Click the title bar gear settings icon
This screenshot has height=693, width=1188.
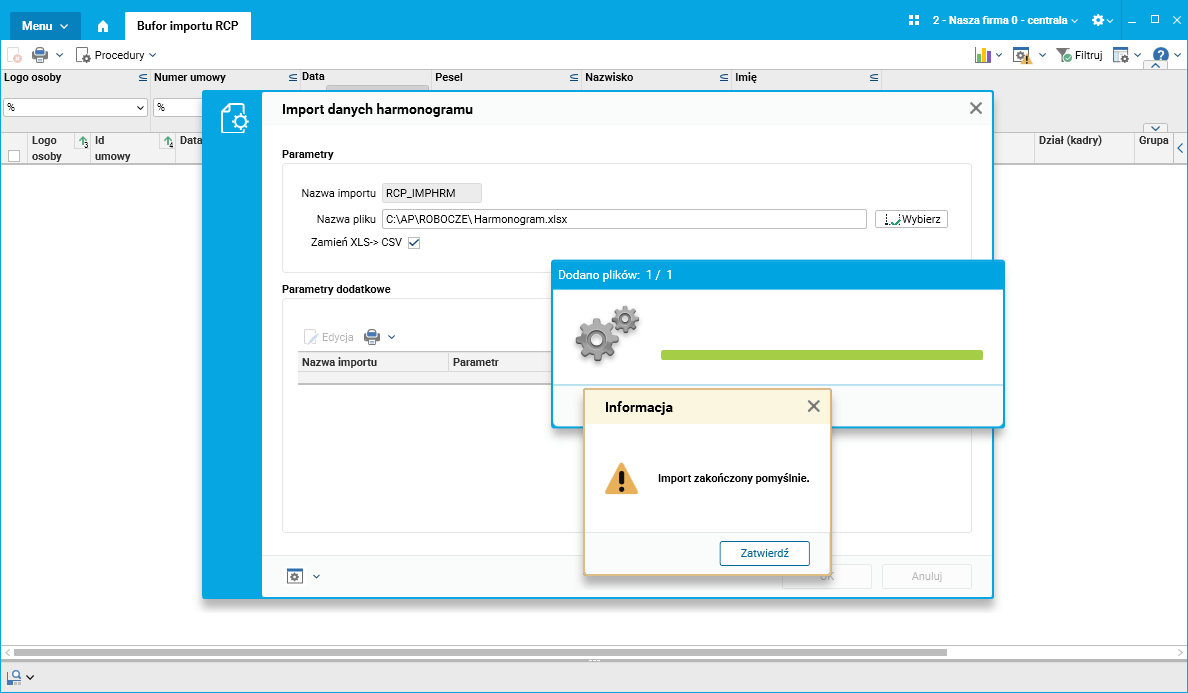pos(1098,20)
